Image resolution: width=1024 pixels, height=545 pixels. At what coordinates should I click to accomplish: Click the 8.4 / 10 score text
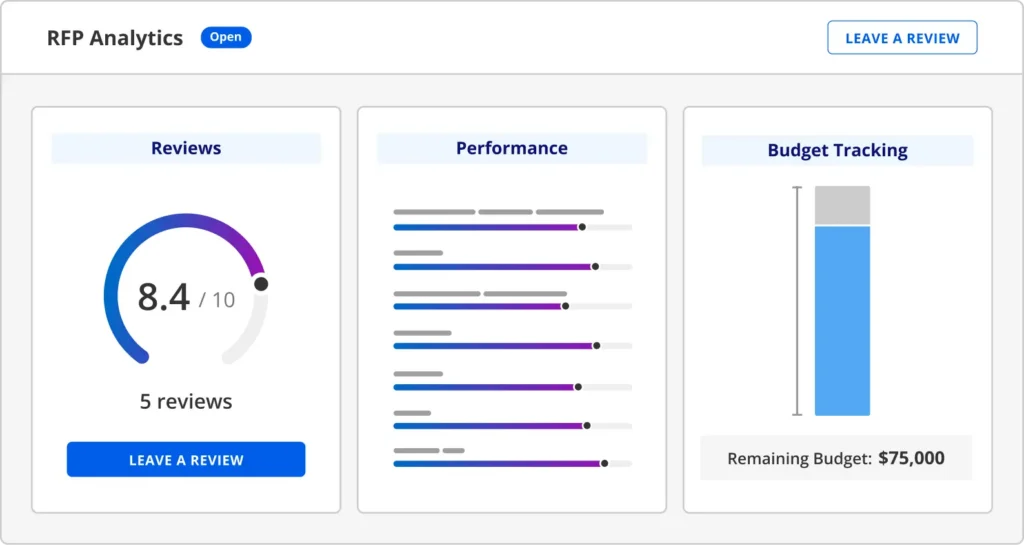[x=186, y=297]
